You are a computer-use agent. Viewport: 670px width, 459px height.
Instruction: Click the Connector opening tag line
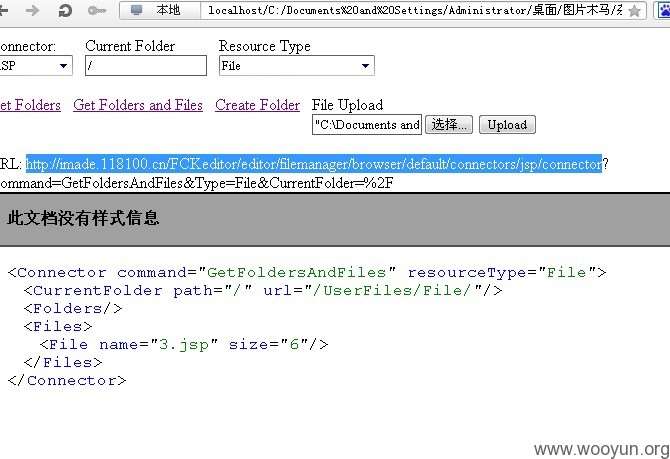coord(307,272)
